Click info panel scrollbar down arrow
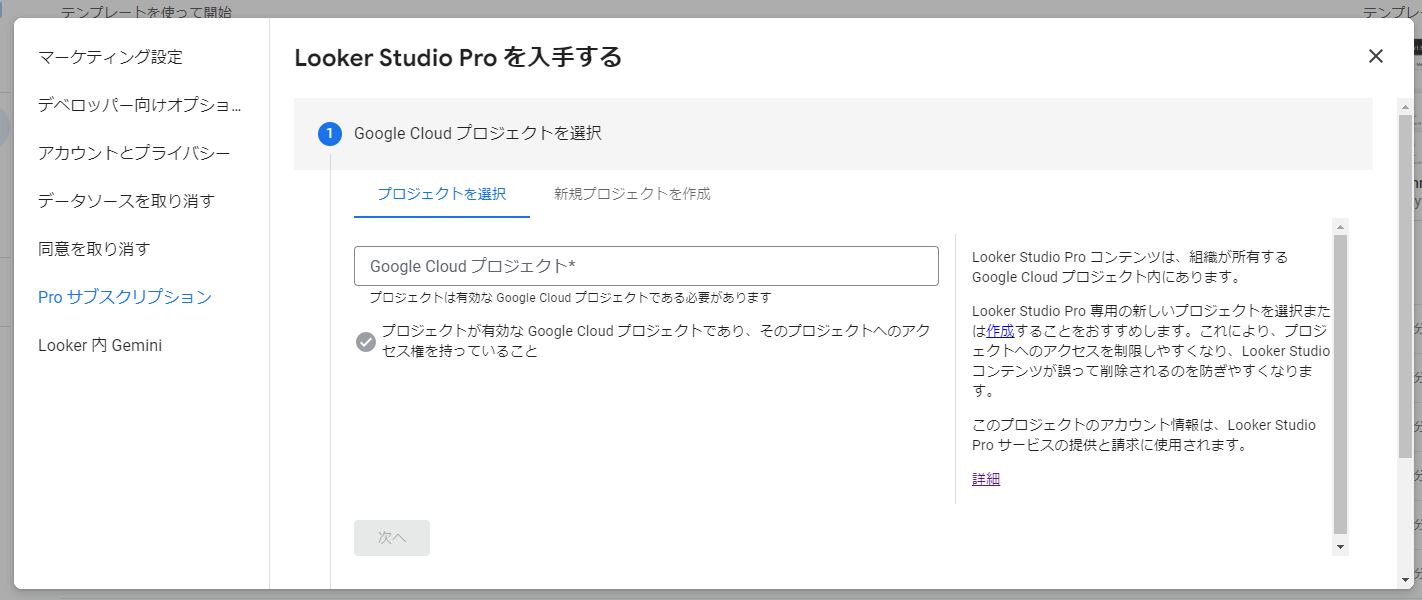The width and height of the screenshot is (1422, 600). point(1340,546)
